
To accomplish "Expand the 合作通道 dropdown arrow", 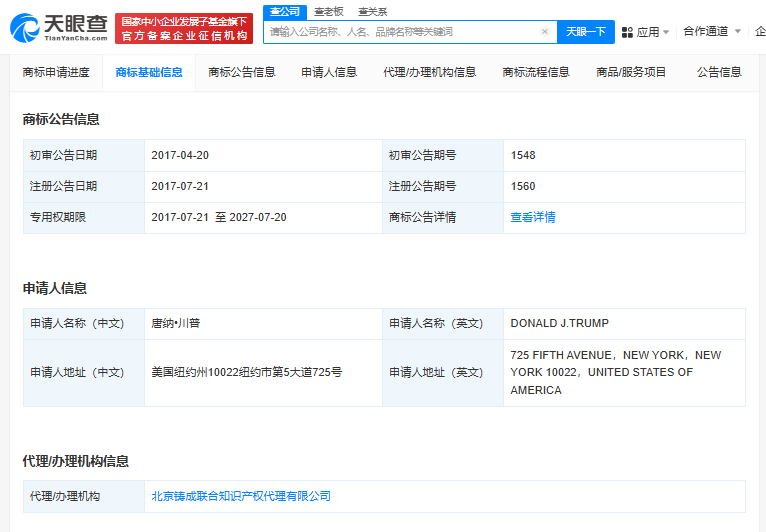I will click(738, 31).
